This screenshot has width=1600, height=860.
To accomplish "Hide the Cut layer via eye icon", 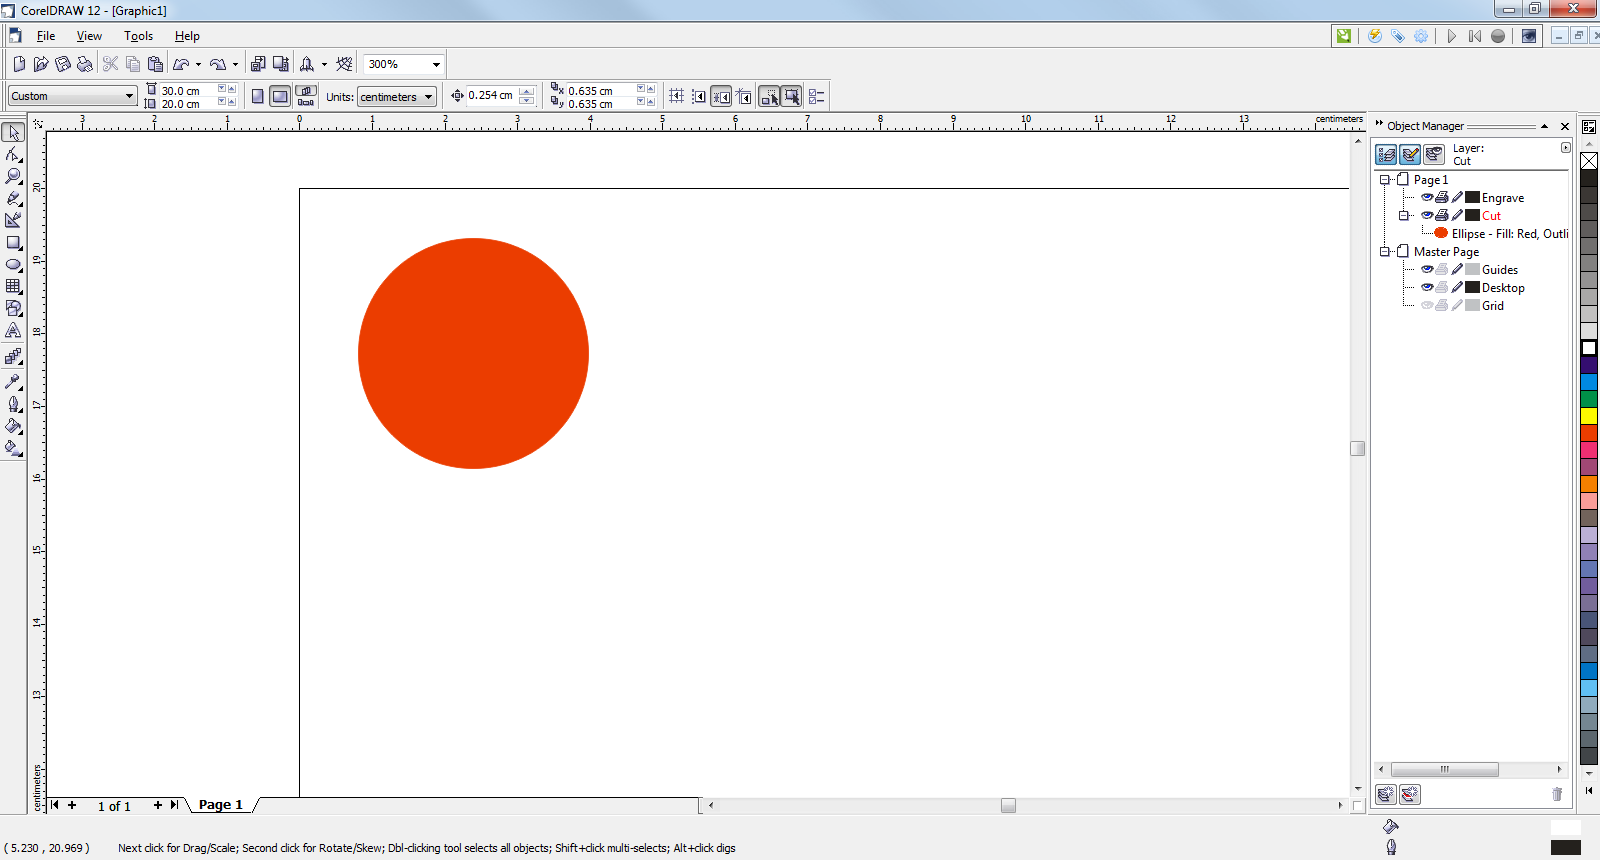I will (1427, 215).
